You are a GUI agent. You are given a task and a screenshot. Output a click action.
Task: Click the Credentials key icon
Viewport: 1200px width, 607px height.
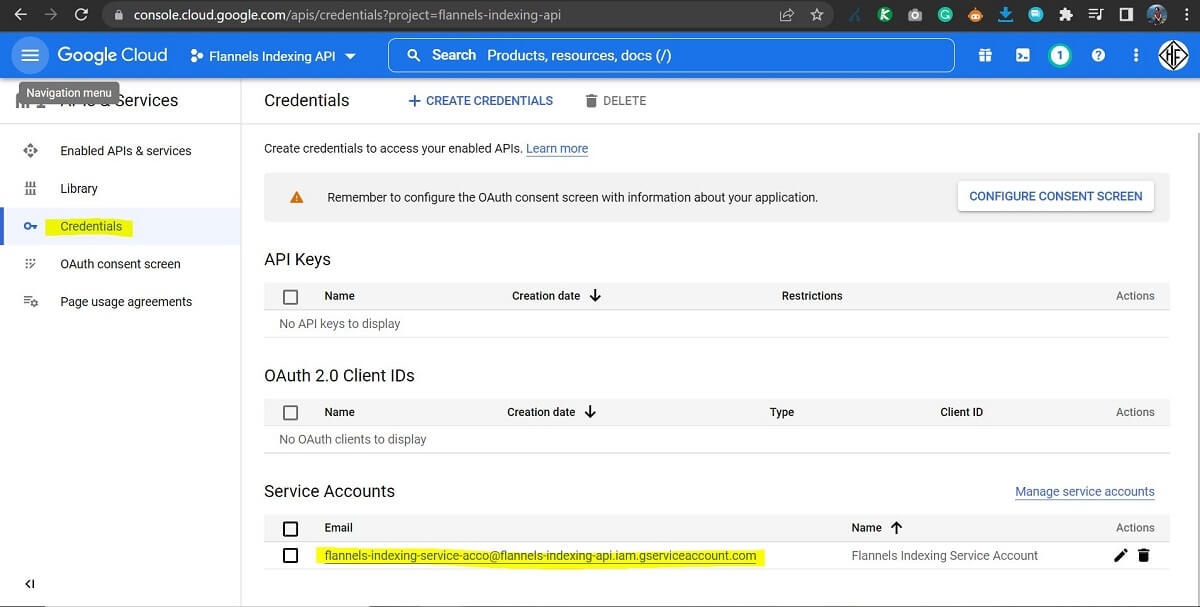(30, 227)
